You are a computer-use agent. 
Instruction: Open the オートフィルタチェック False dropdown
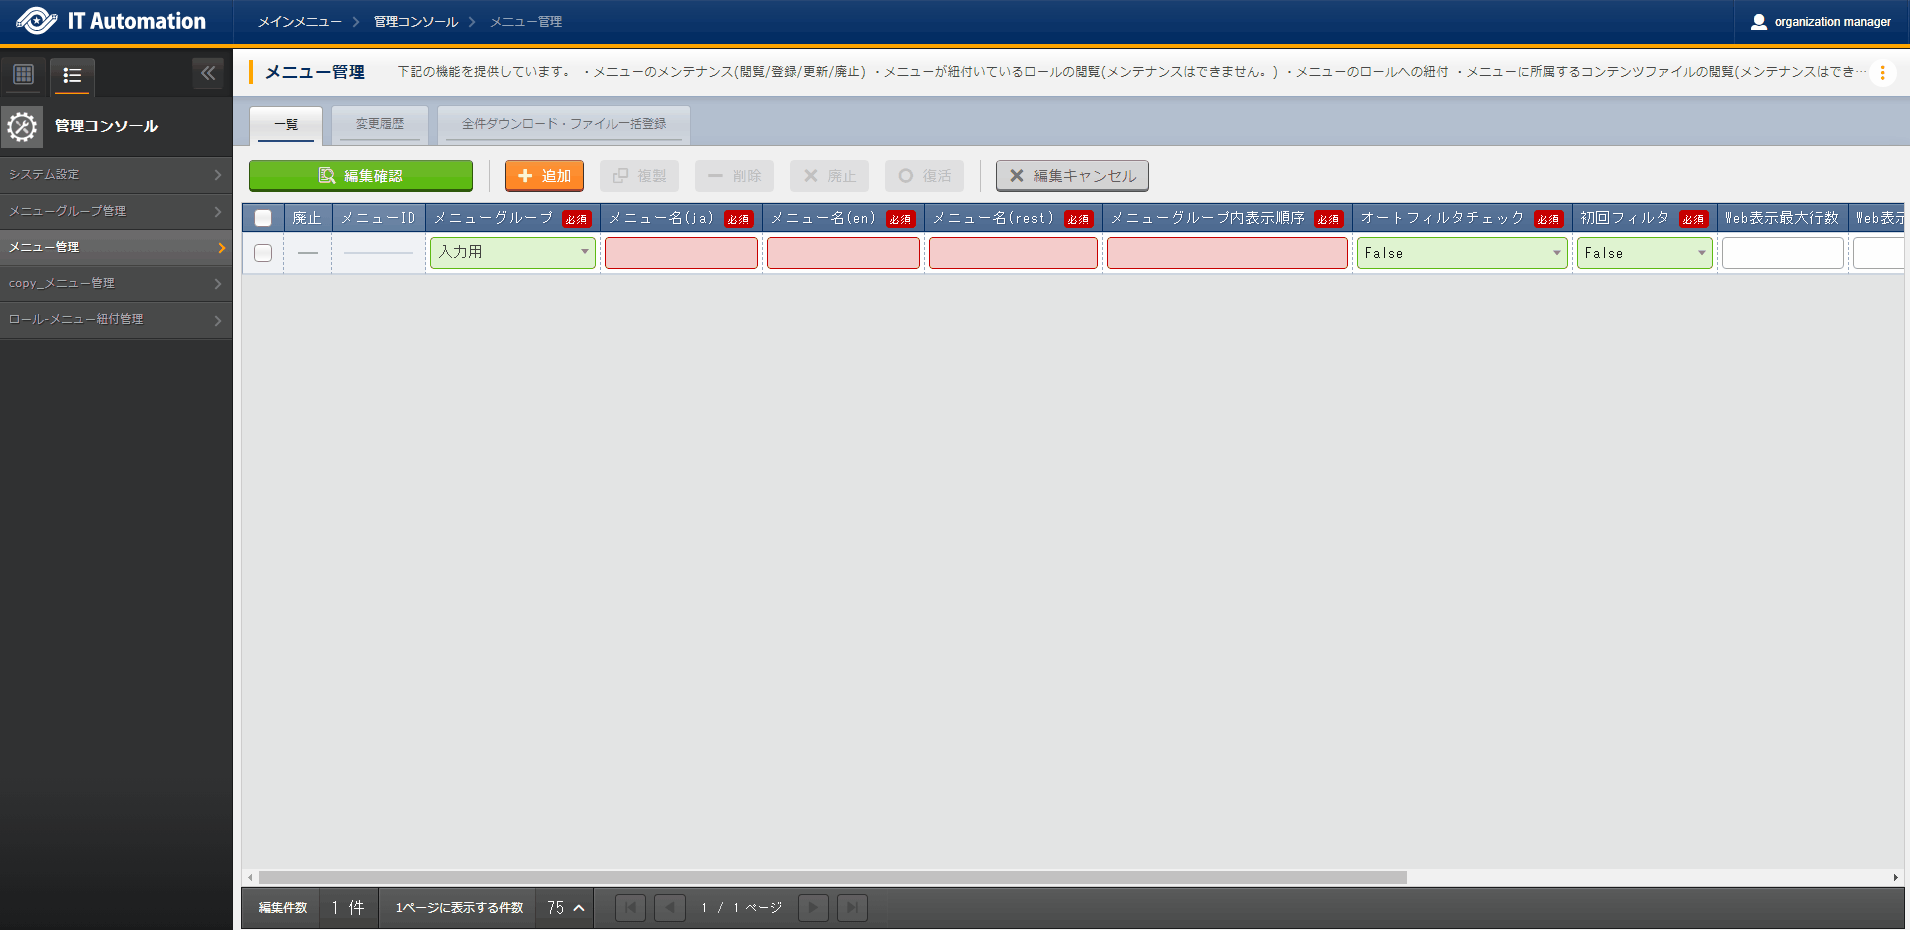click(x=1462, y=253)
